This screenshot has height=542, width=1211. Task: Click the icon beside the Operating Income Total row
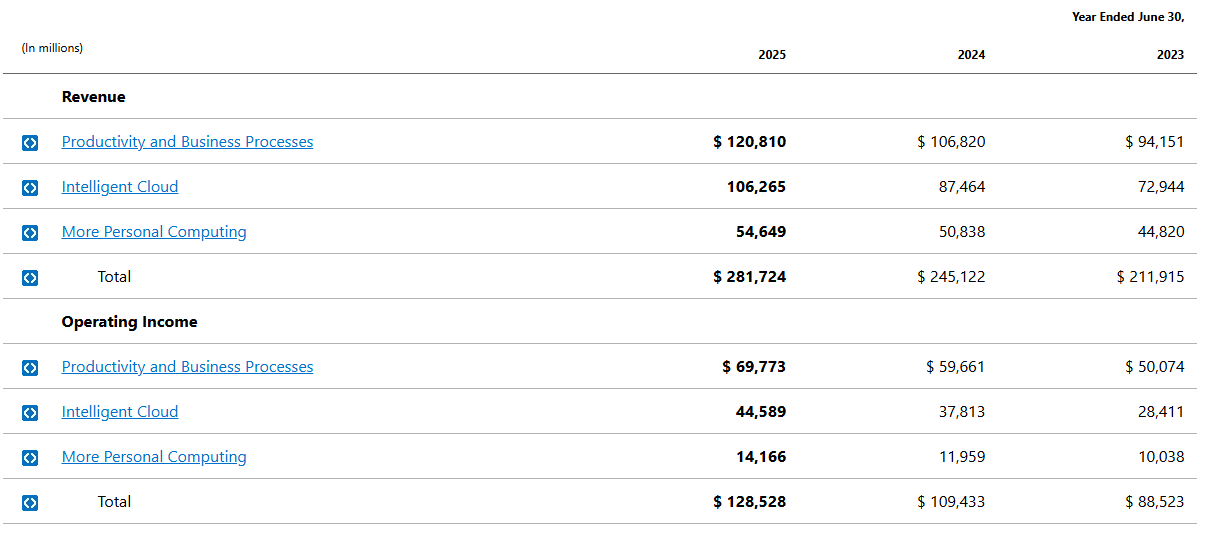(30, 503)
